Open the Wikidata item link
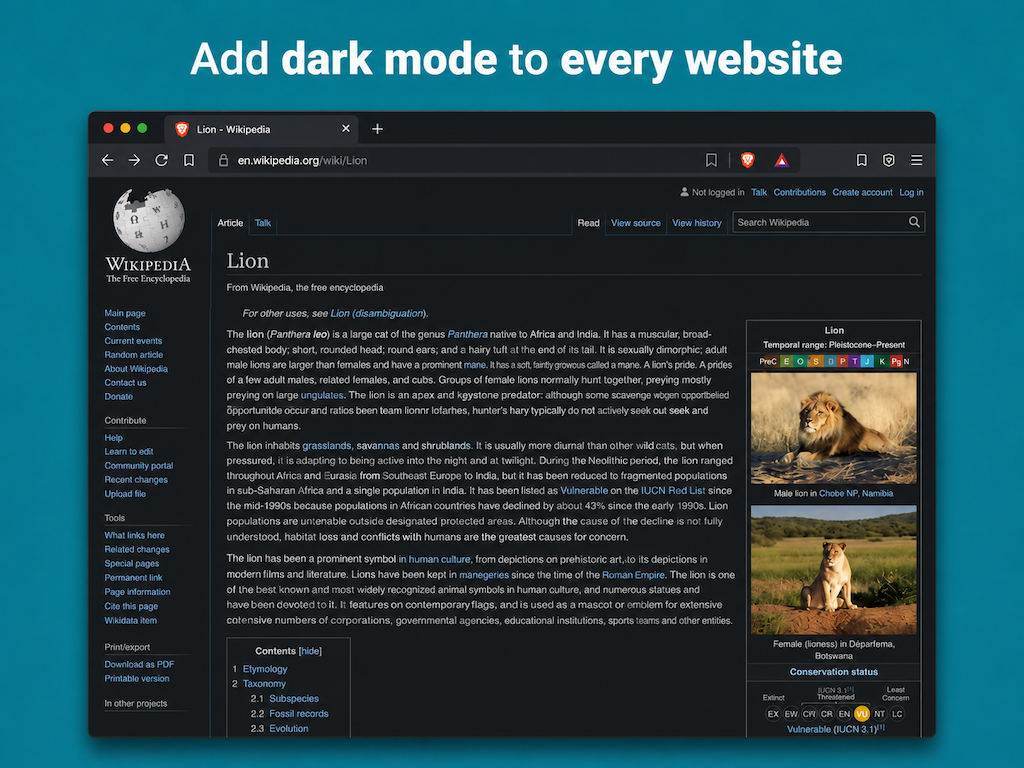Viewport: 1024px width, 768px height. click(x=131, y=620)
